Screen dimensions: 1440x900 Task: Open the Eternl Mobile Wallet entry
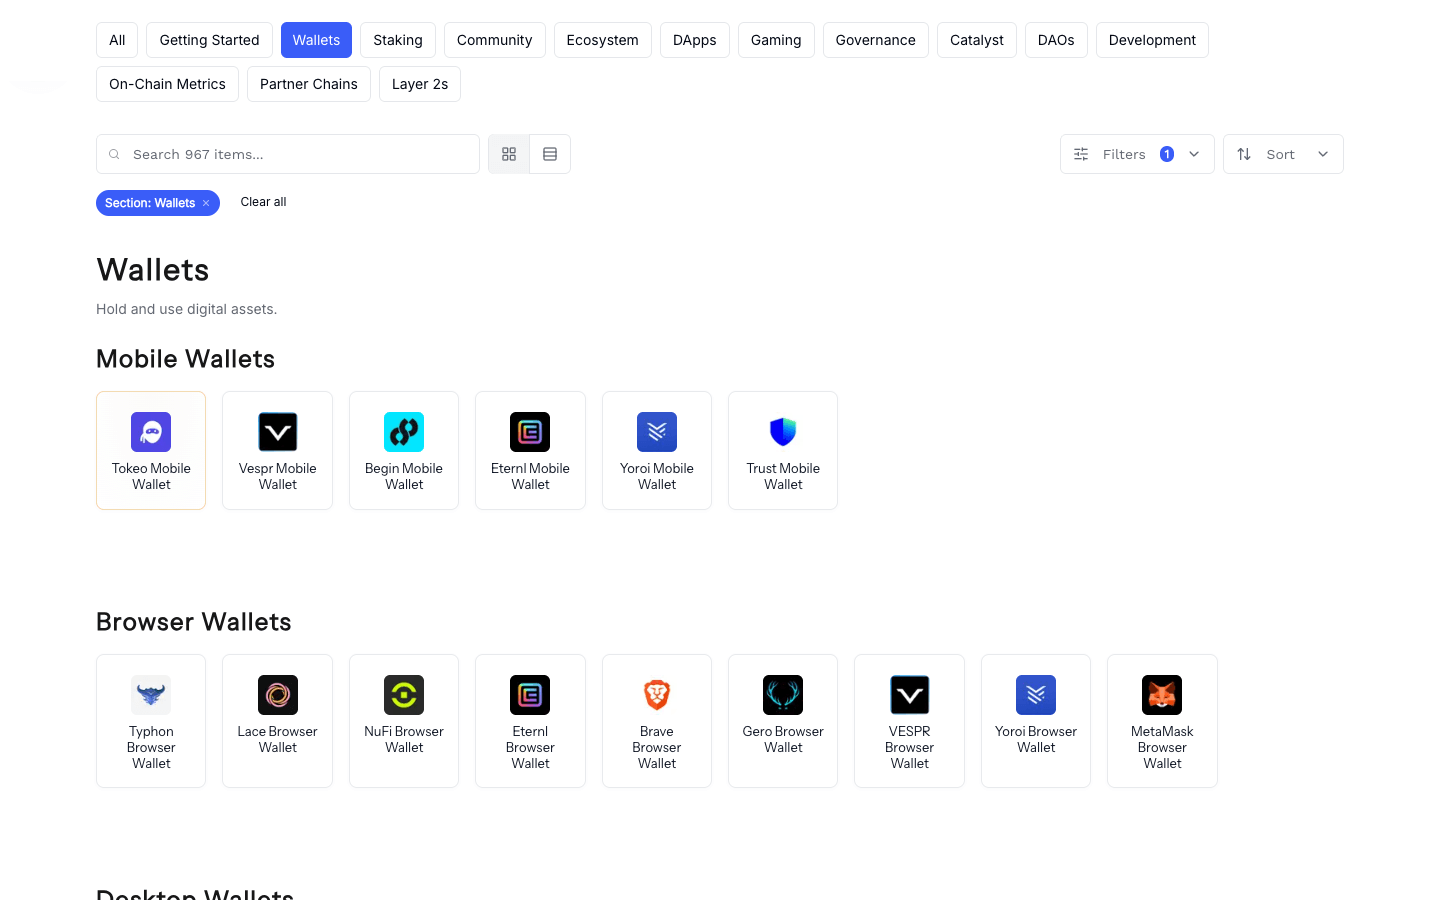[x=530, y=450]
